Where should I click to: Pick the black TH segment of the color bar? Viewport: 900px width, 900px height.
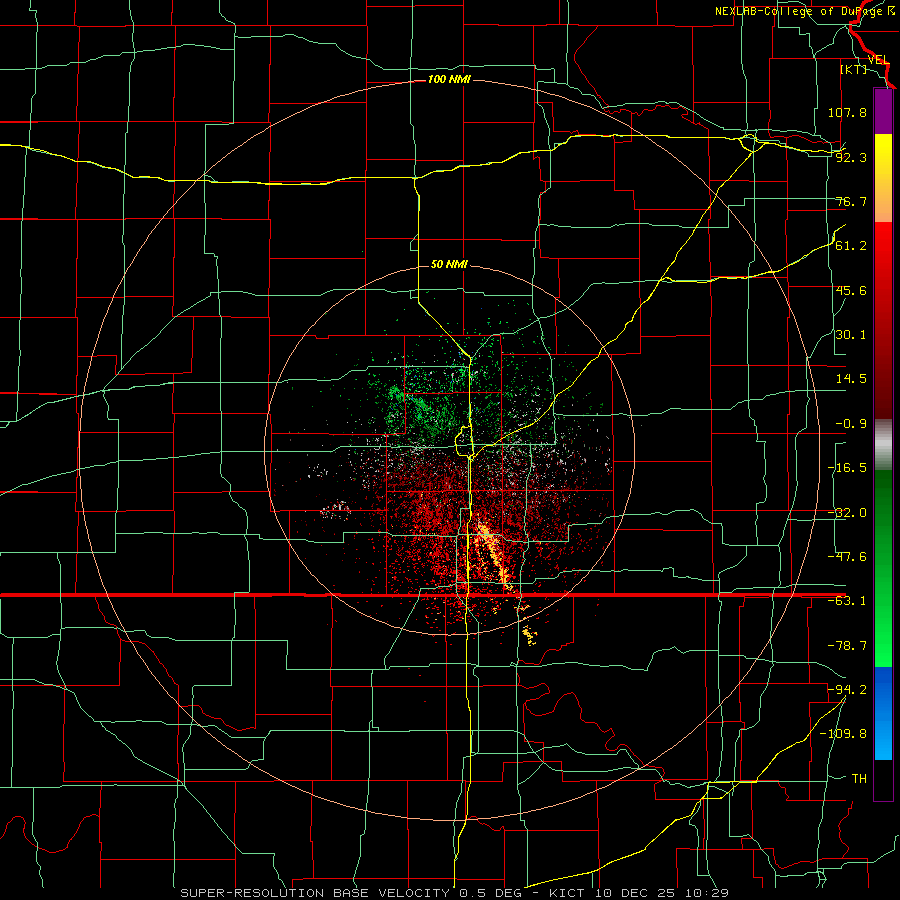883,779
